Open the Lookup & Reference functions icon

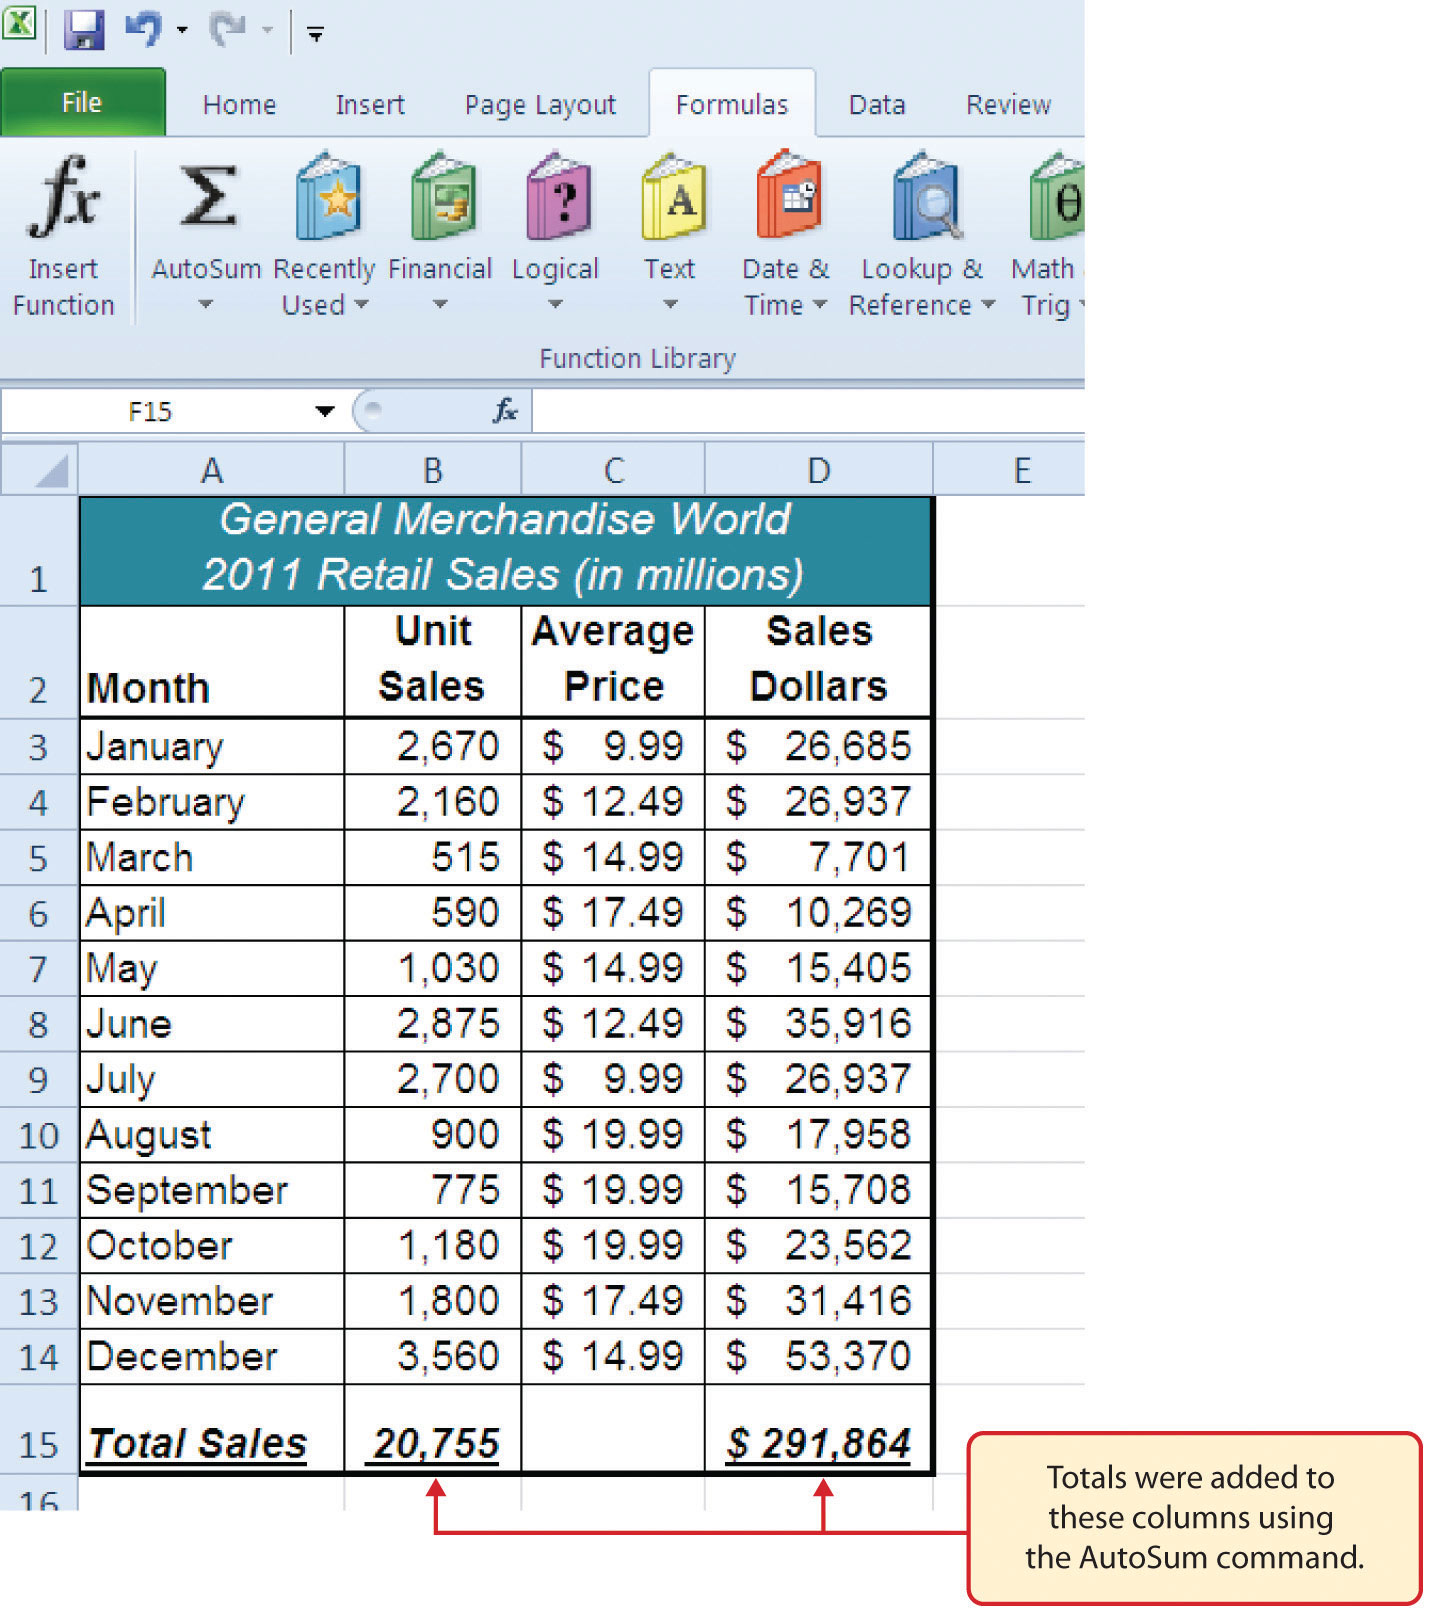click(925, 198)
